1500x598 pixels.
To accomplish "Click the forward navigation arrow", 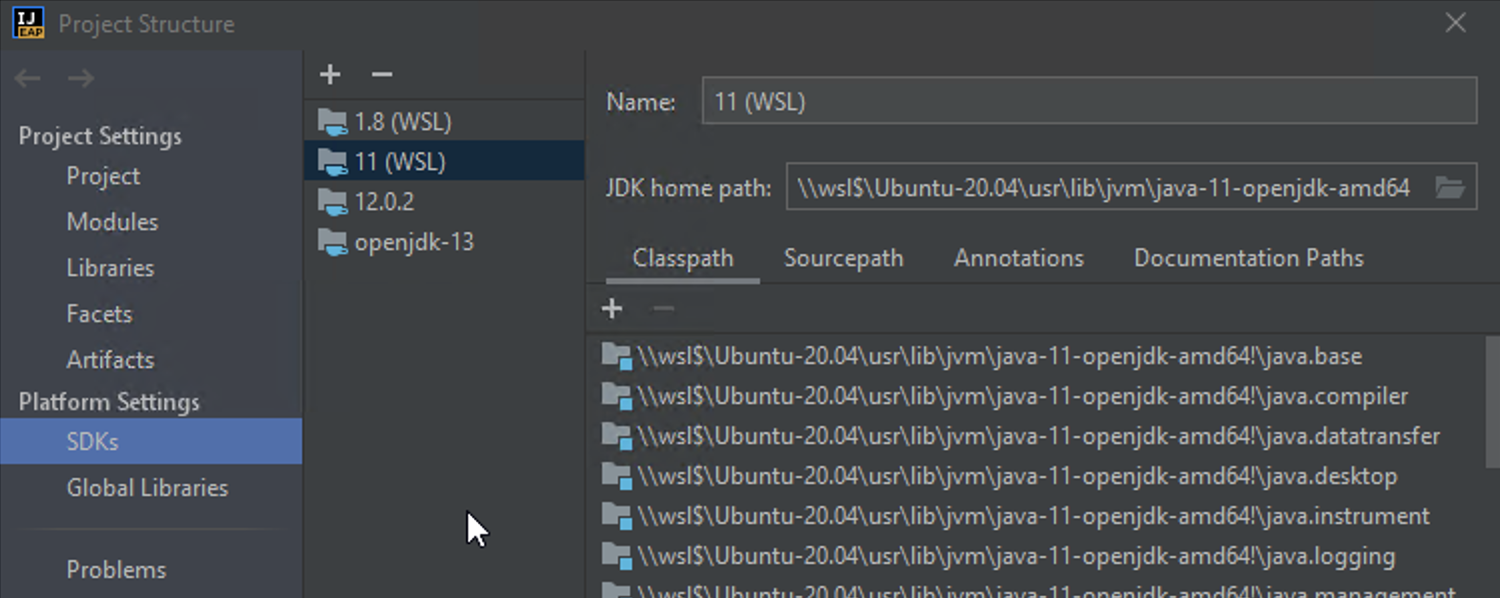I will pyautogui.click(x=80, y=78).
